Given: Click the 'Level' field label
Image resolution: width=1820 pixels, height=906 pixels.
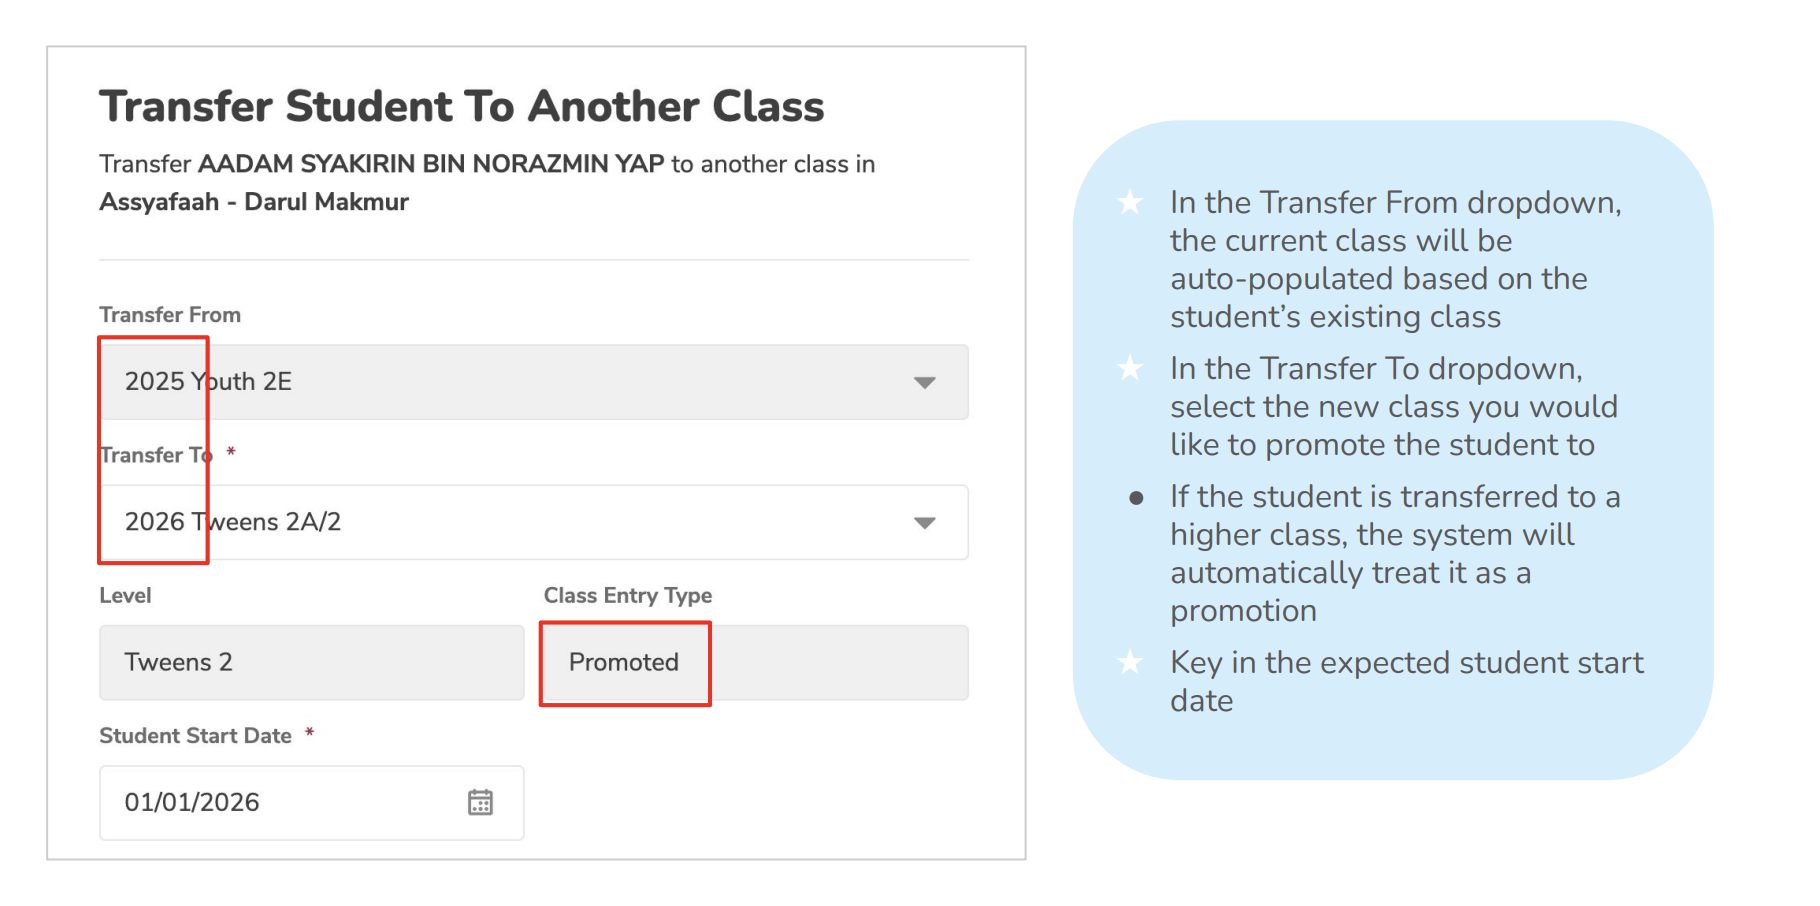Looking at the screenshot, I should click(x=125, y=596).
